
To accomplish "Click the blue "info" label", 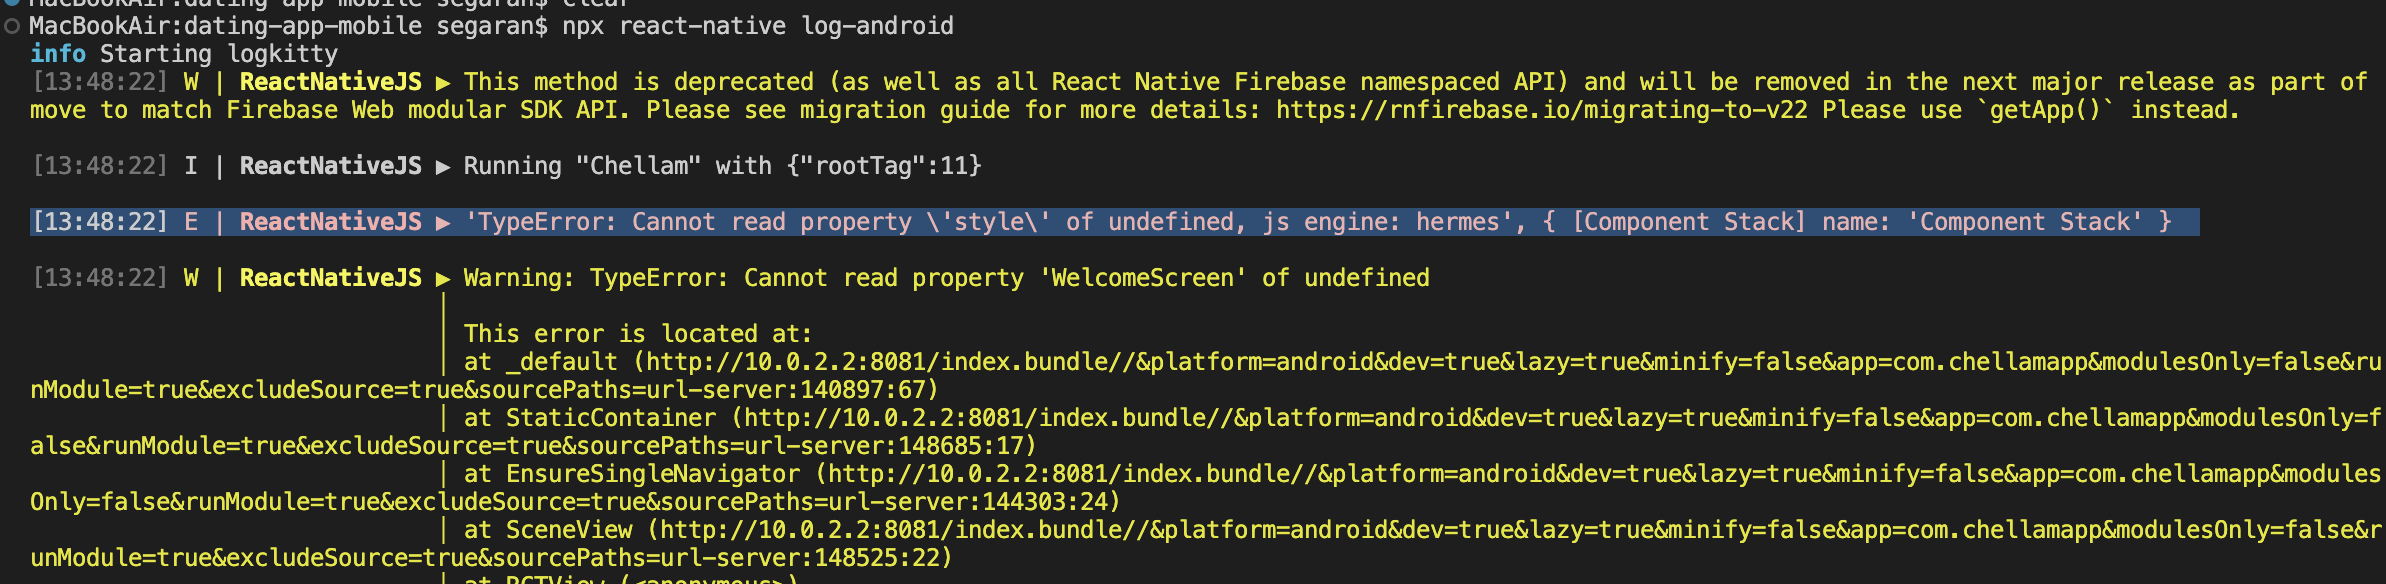I will pyautogui.click(x=57, y=54).
